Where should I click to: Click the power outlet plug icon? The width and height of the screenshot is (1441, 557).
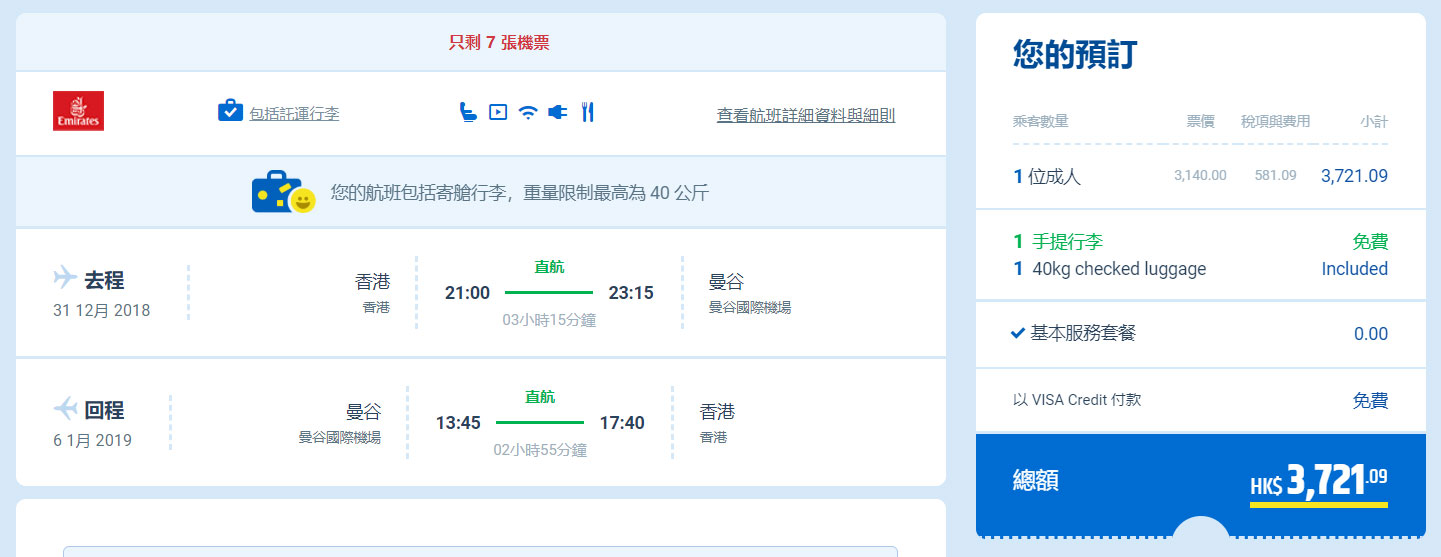(x=557, y=112)
